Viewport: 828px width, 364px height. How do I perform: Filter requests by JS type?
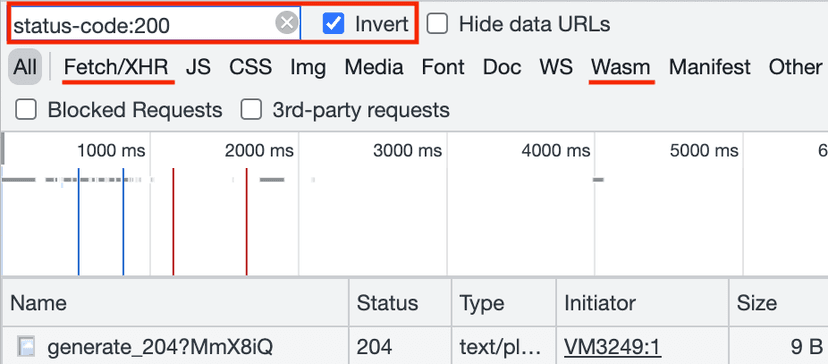coord(198,67)
